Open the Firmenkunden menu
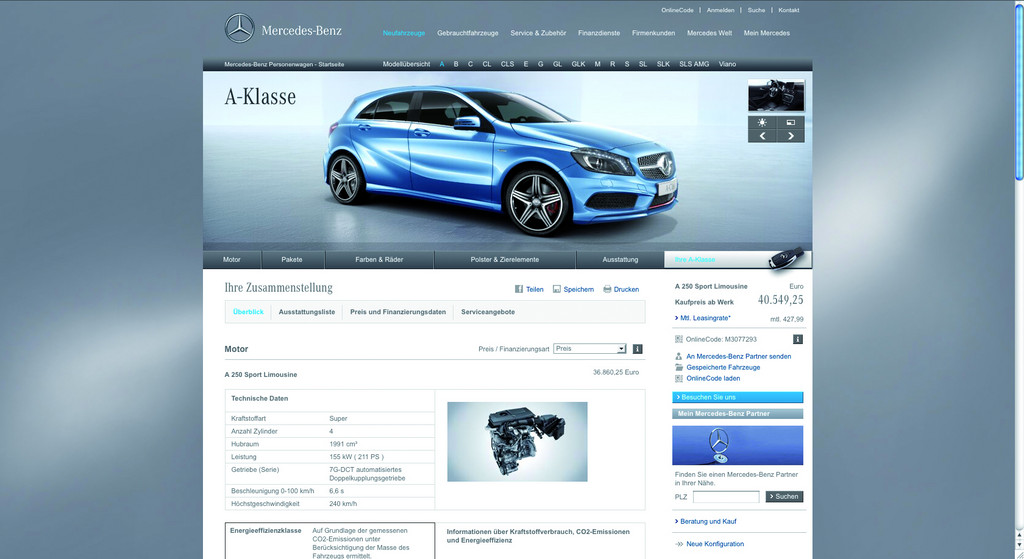The height and width of the screenshot is (559, 1024). click(x=653, y=33)
